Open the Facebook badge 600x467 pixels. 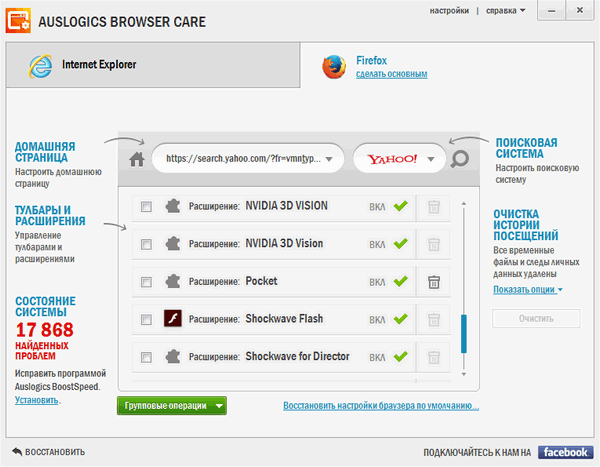566,452
